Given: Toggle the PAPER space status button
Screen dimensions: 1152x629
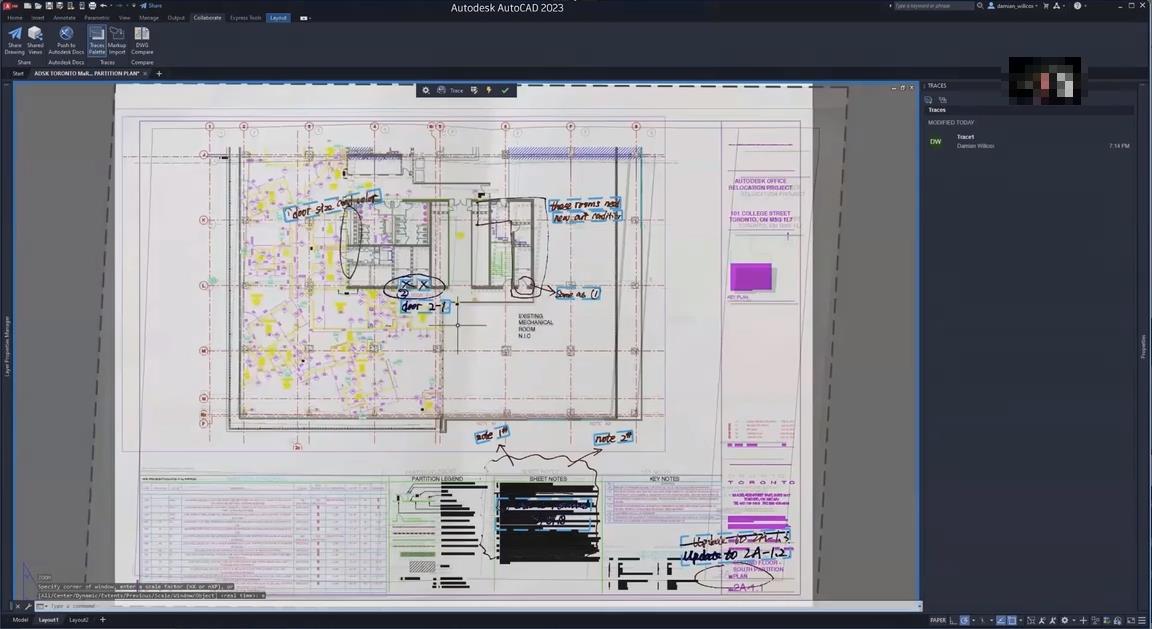Looking at the screenshot, I should click(937, 621).
